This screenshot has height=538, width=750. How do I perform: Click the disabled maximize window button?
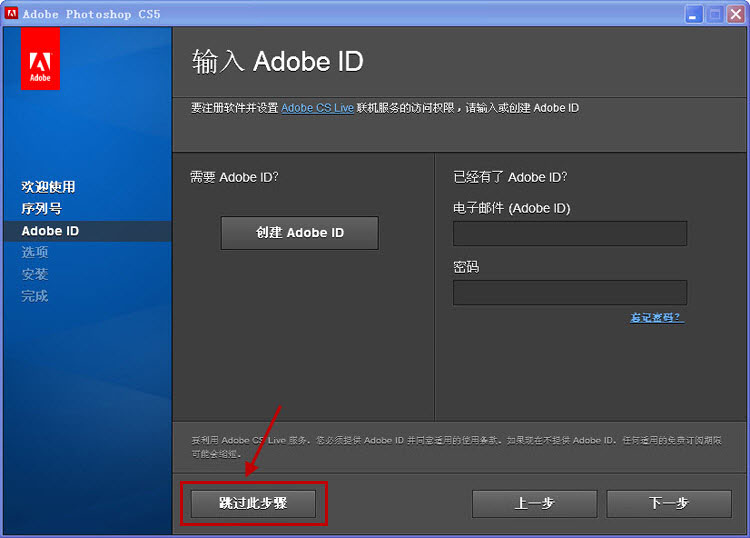pos(715,14)
